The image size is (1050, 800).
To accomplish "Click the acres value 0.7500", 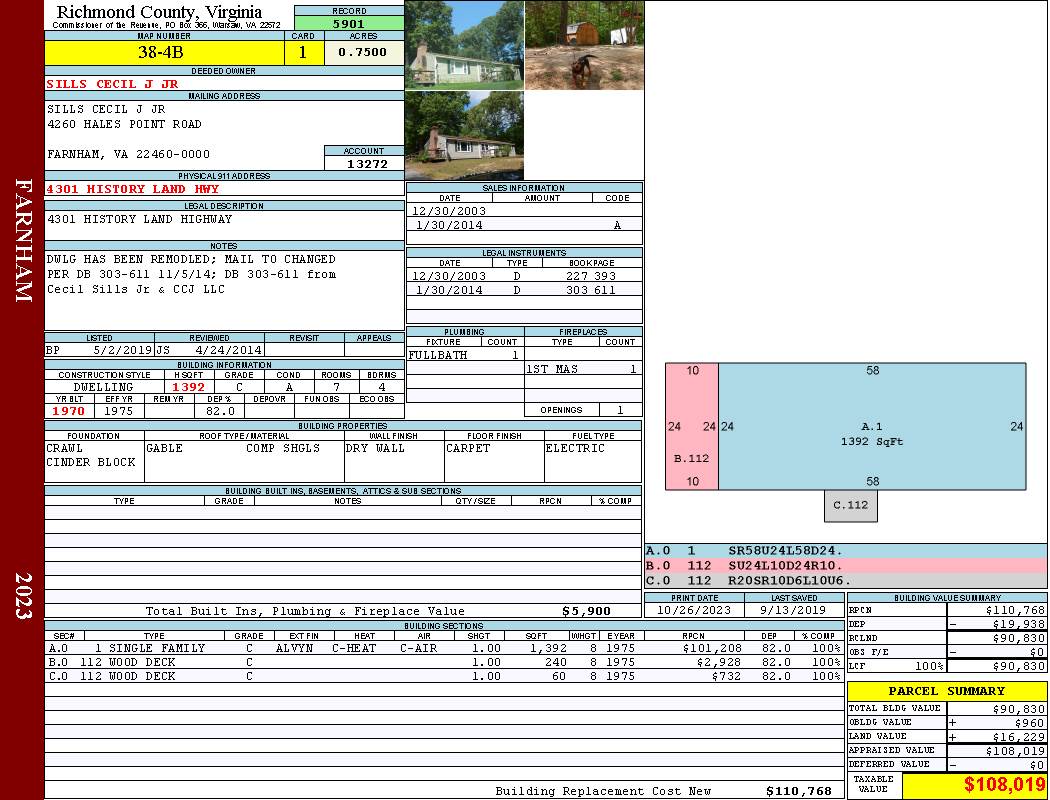I will (362, 52).
